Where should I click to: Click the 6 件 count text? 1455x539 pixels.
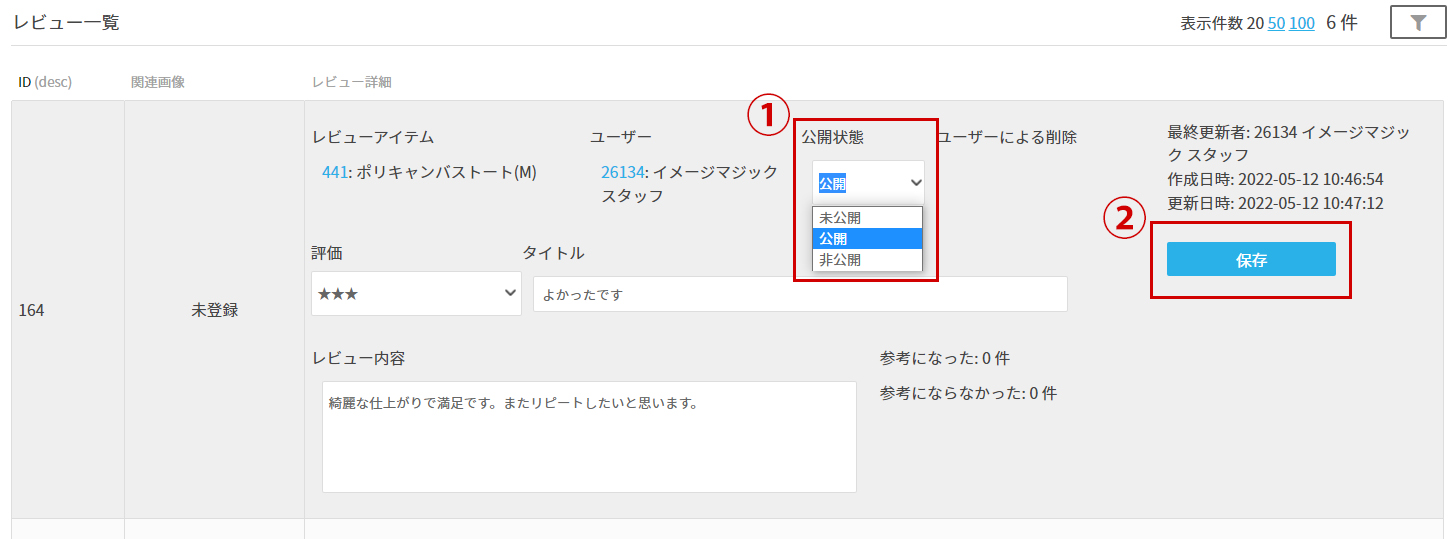coord(1342,22)
